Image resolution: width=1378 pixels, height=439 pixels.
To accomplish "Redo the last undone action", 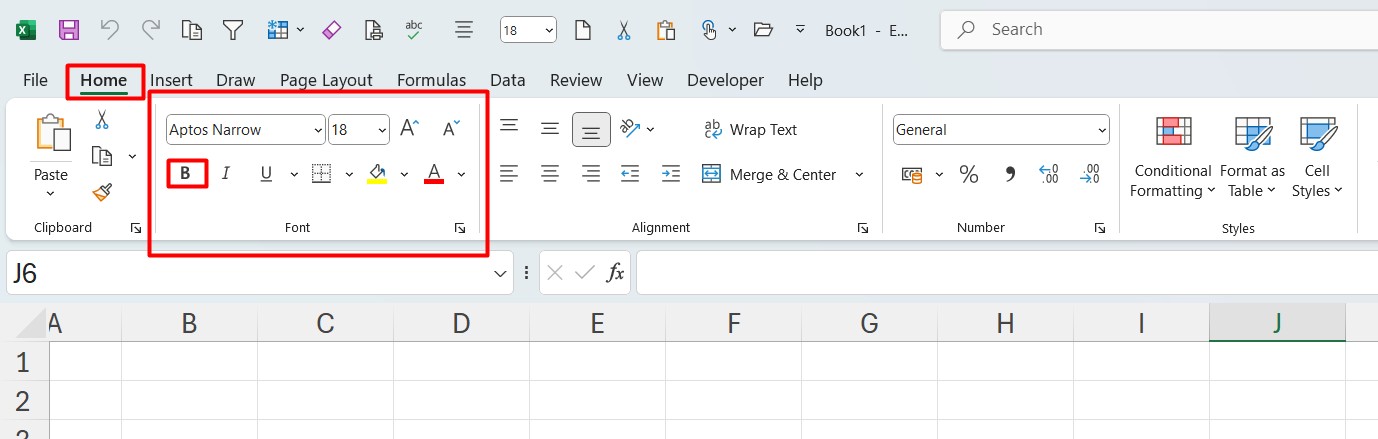I will [x=151, y=30].
